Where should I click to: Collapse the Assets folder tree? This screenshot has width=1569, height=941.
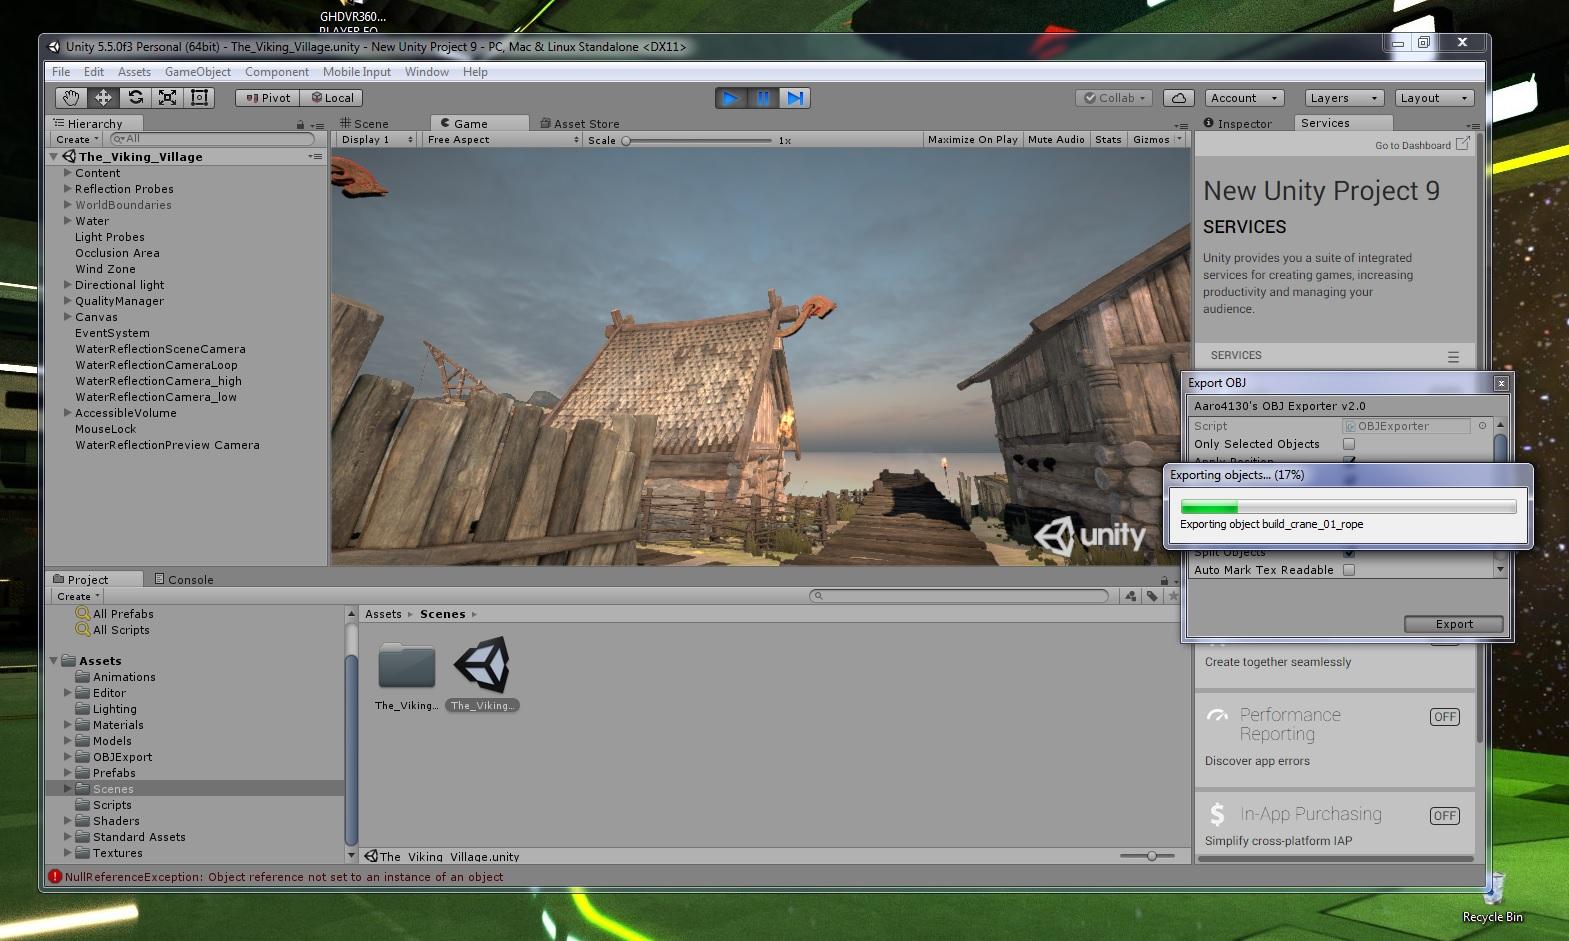pyautogui.click(x=54, y=661)
